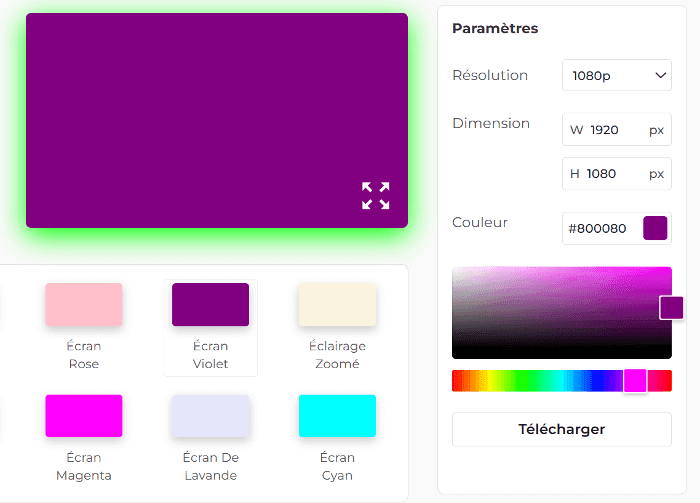Edit the #800080 hex color field
Image resolution: width=700 pixels, height=503 pixels.
point(599,228)
